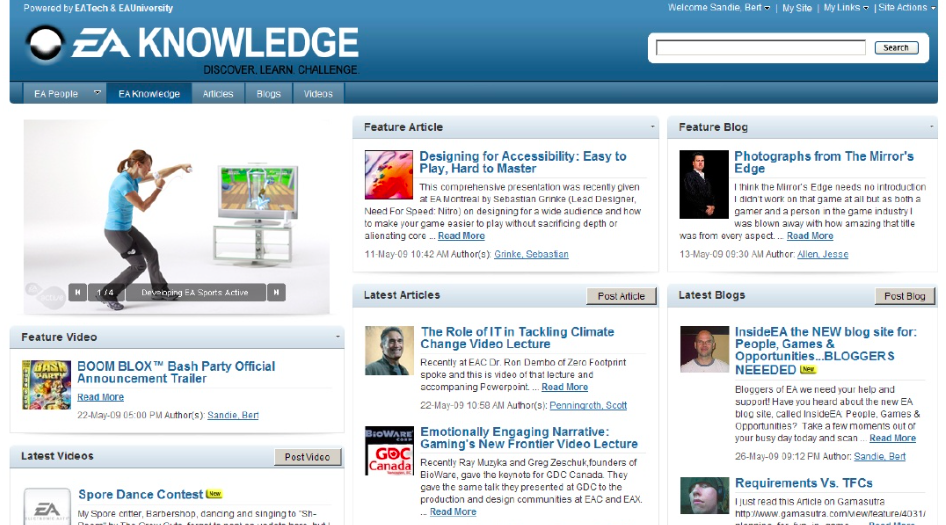This screenshot has width=946, height=525.
Task: Focus the search text field
Action: [x=760, y=48]
